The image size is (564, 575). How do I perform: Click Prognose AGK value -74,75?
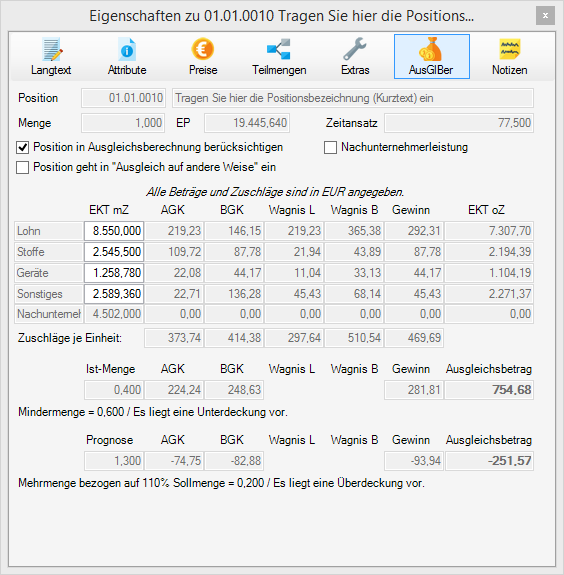coord(174,461)
